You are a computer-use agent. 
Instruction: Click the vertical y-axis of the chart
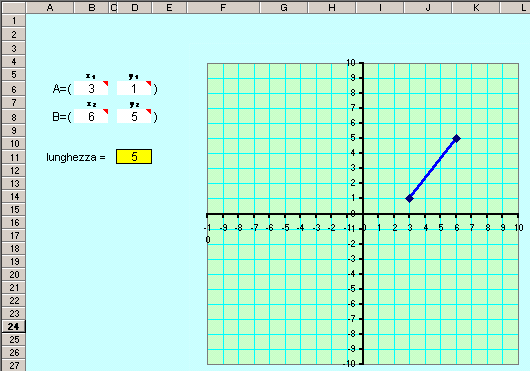coord(363,213)
